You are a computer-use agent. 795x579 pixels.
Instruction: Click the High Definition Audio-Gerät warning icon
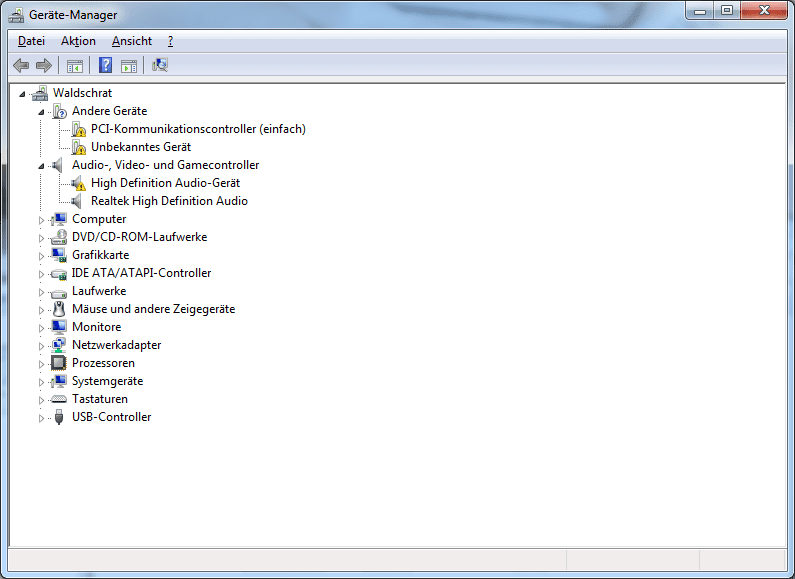pyautogui.click(x=78, y=183)
